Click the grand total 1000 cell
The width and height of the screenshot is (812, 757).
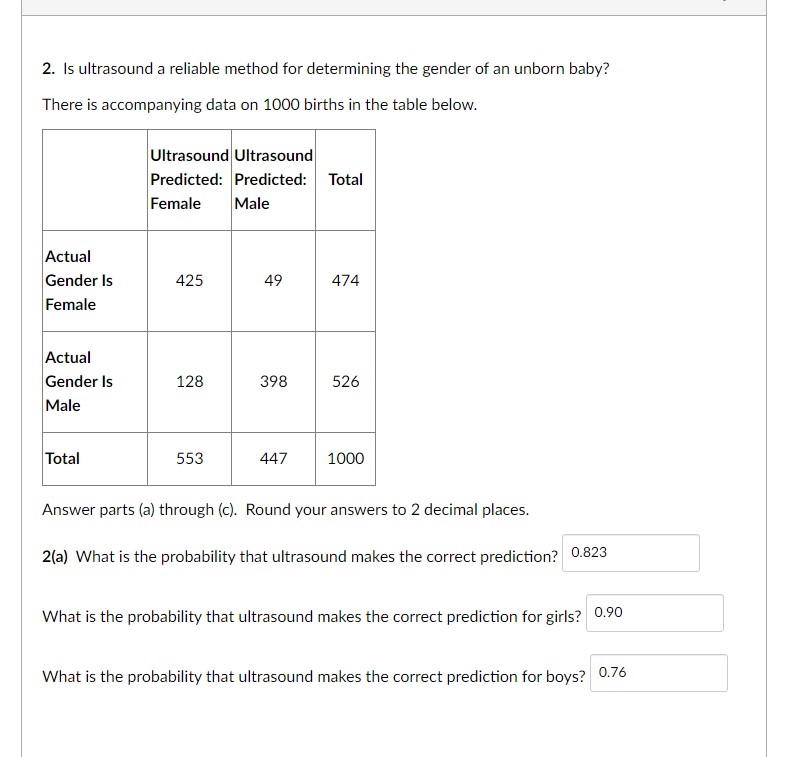345,459
